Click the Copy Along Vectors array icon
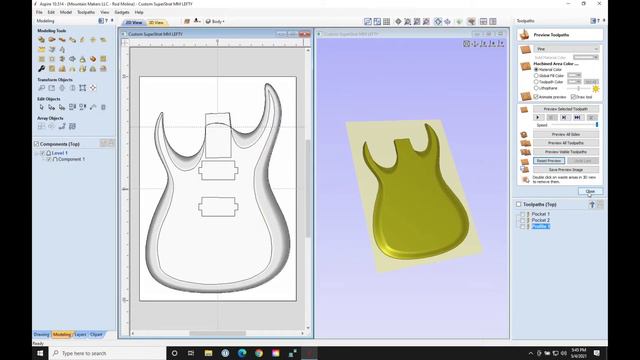640x360 pixels. click(x=62, y=126)
